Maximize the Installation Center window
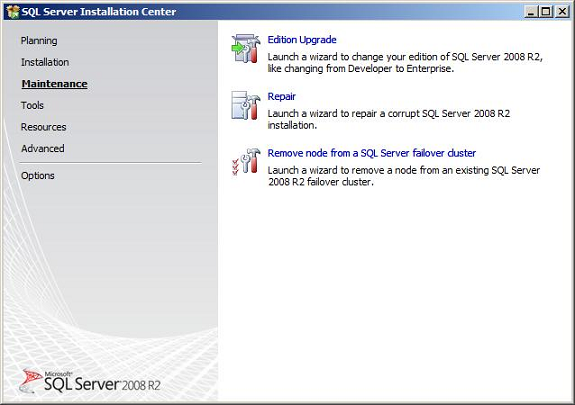This screenshot has height=405, width=575. pyautogui.click(x=546, y=12)
